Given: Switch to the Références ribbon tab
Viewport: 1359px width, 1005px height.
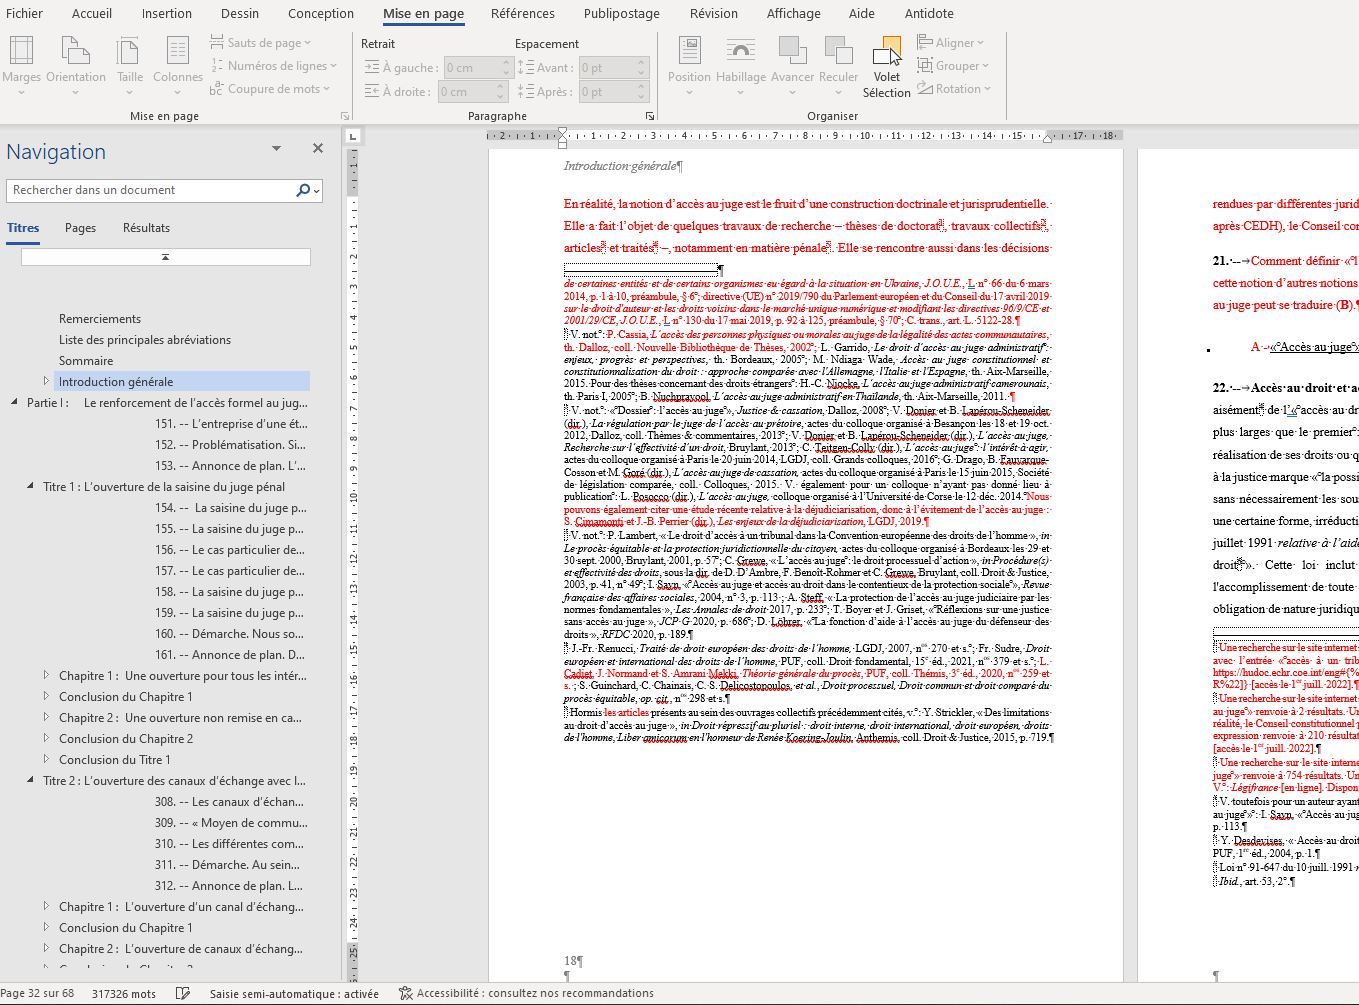Looking at the screenshot, I should (x=522, y=13).
